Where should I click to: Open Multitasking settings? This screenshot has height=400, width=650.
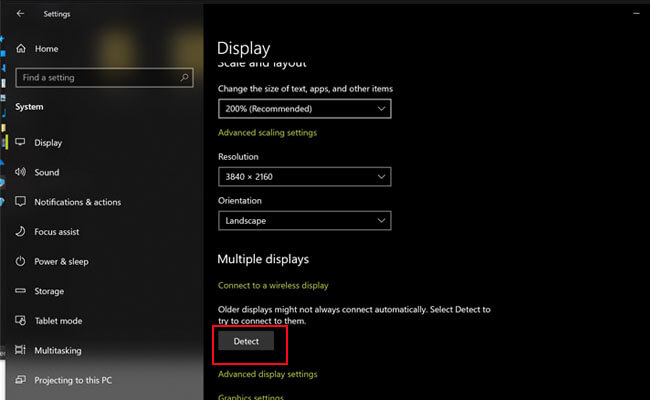point(58,351)
